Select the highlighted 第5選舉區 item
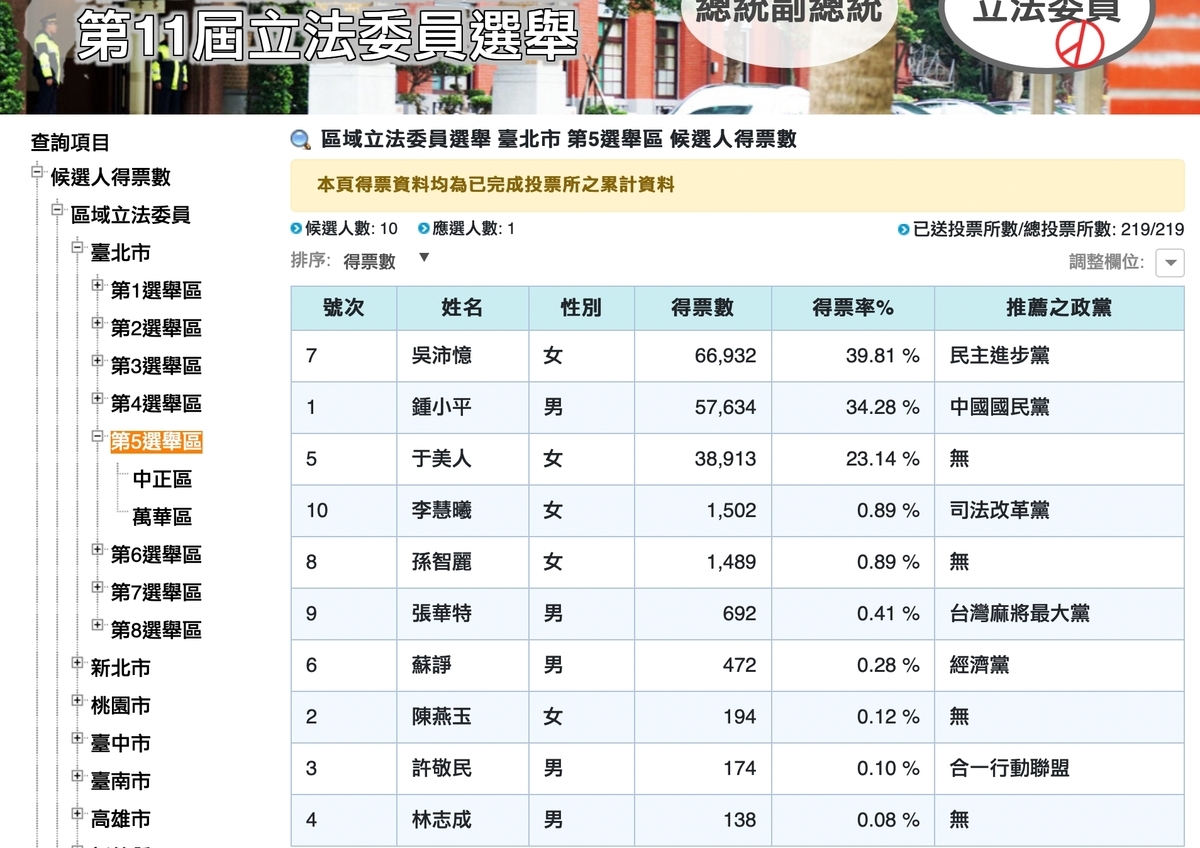This screenshot has width=1200, height=848. coord(156,441)
